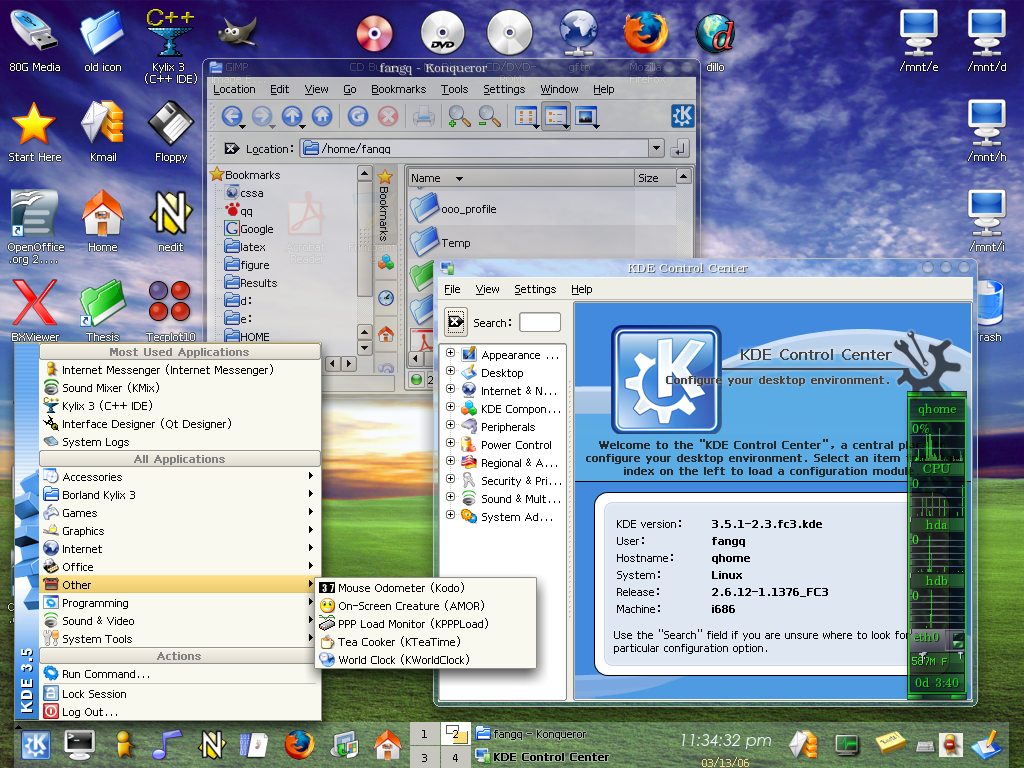Expand Power Control tree node
Screen dimensions: 1024x768
coord(450,442)
